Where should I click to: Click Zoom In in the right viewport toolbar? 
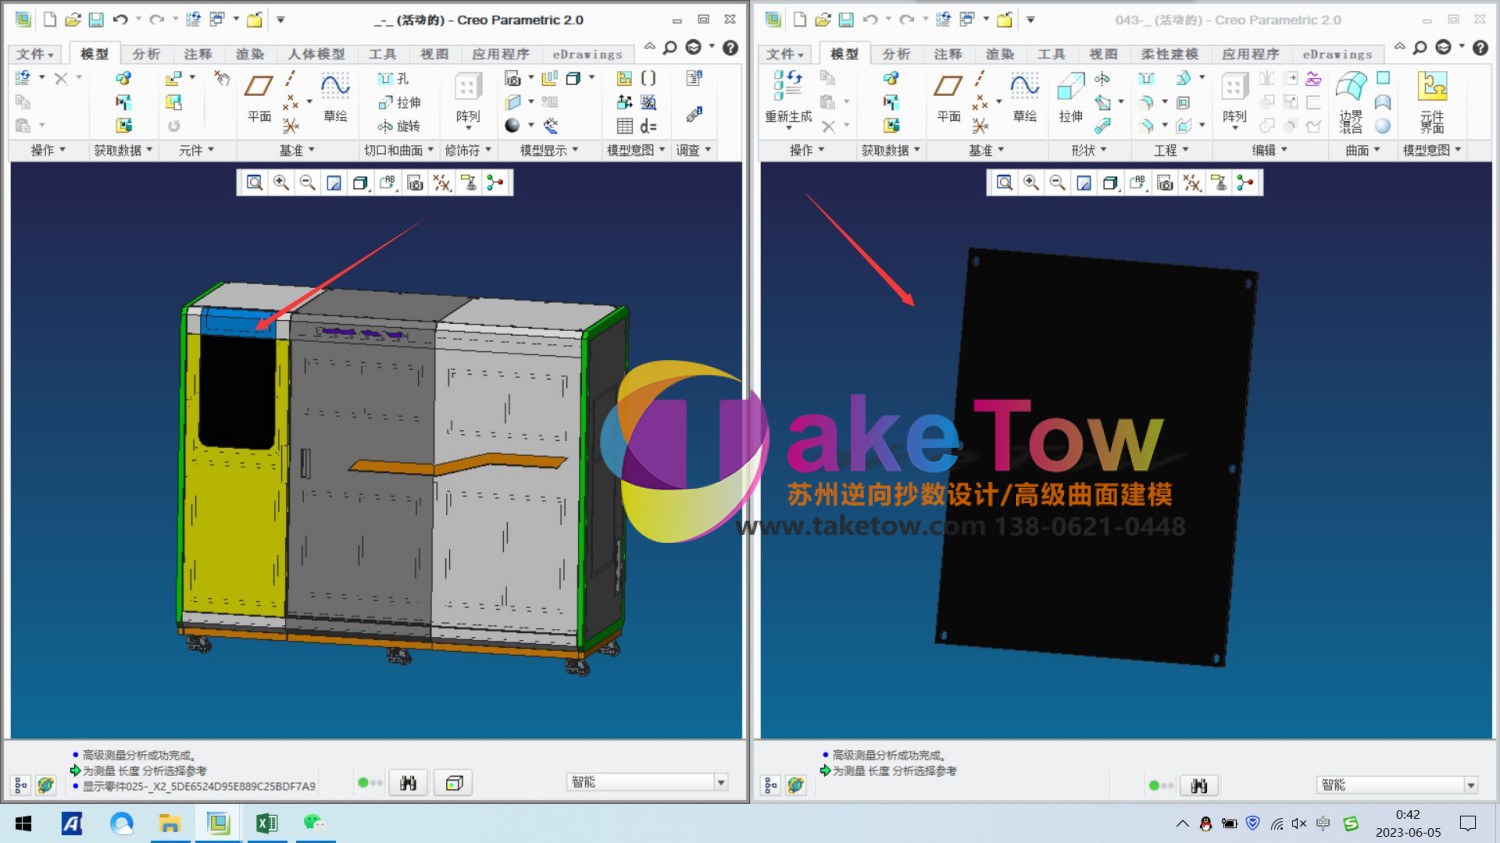1031,183
